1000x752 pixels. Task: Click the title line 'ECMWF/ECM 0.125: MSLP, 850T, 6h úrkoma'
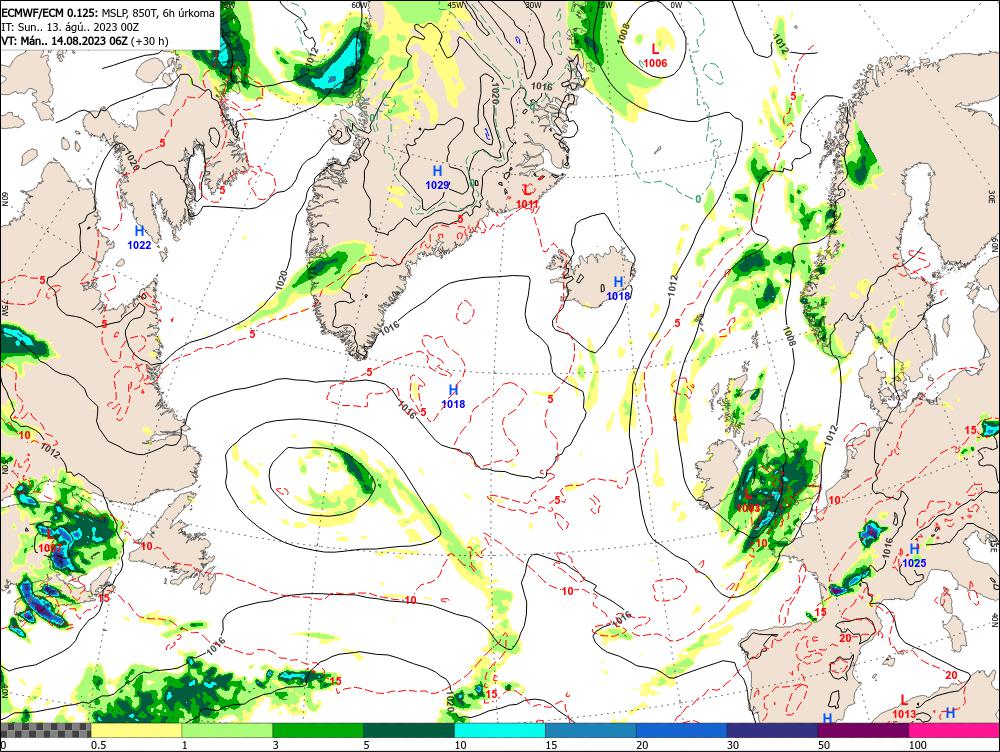coord(108,13)
